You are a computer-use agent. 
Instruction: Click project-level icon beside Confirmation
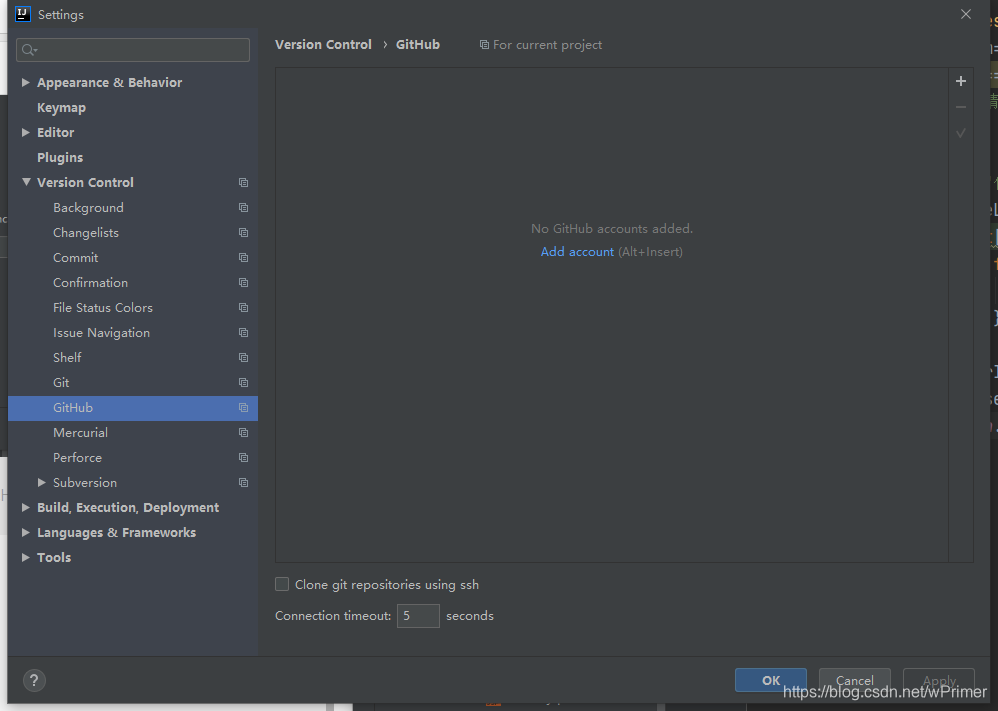coord(243,283)
